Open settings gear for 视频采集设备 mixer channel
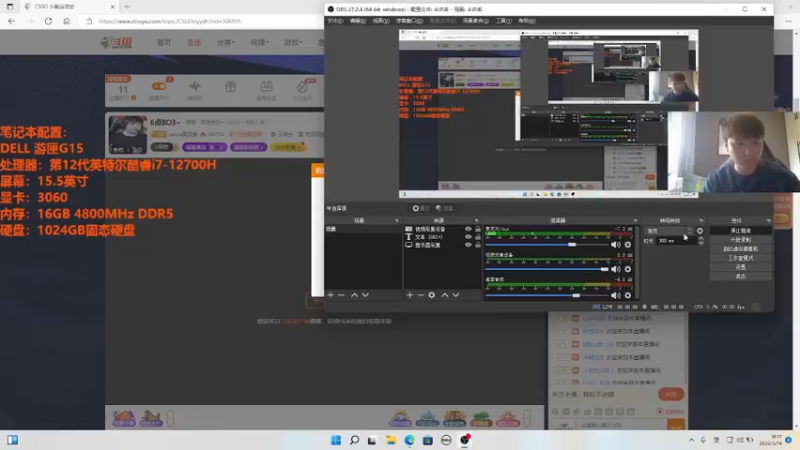This screenshot has width=800, height=450. (628, 269)
